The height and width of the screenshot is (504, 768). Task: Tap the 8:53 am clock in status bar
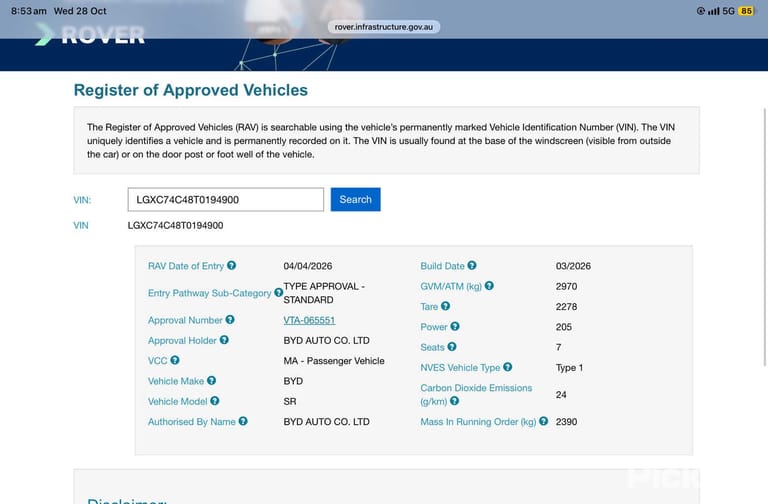[29, 11]
